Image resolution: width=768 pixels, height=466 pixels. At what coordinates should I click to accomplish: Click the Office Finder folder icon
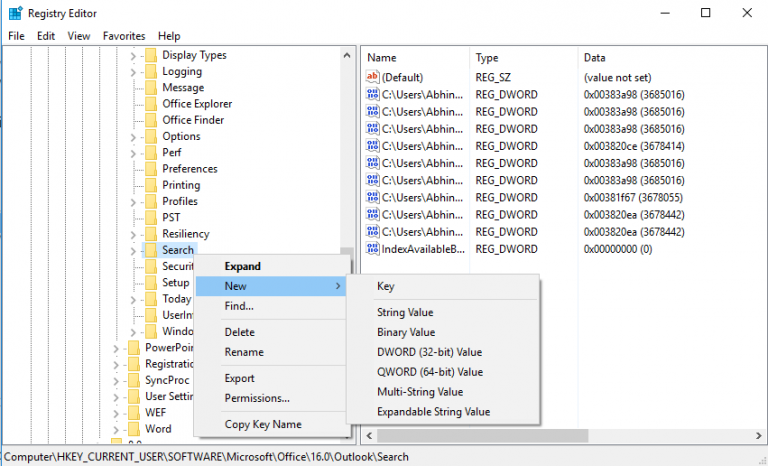[151, 120]
